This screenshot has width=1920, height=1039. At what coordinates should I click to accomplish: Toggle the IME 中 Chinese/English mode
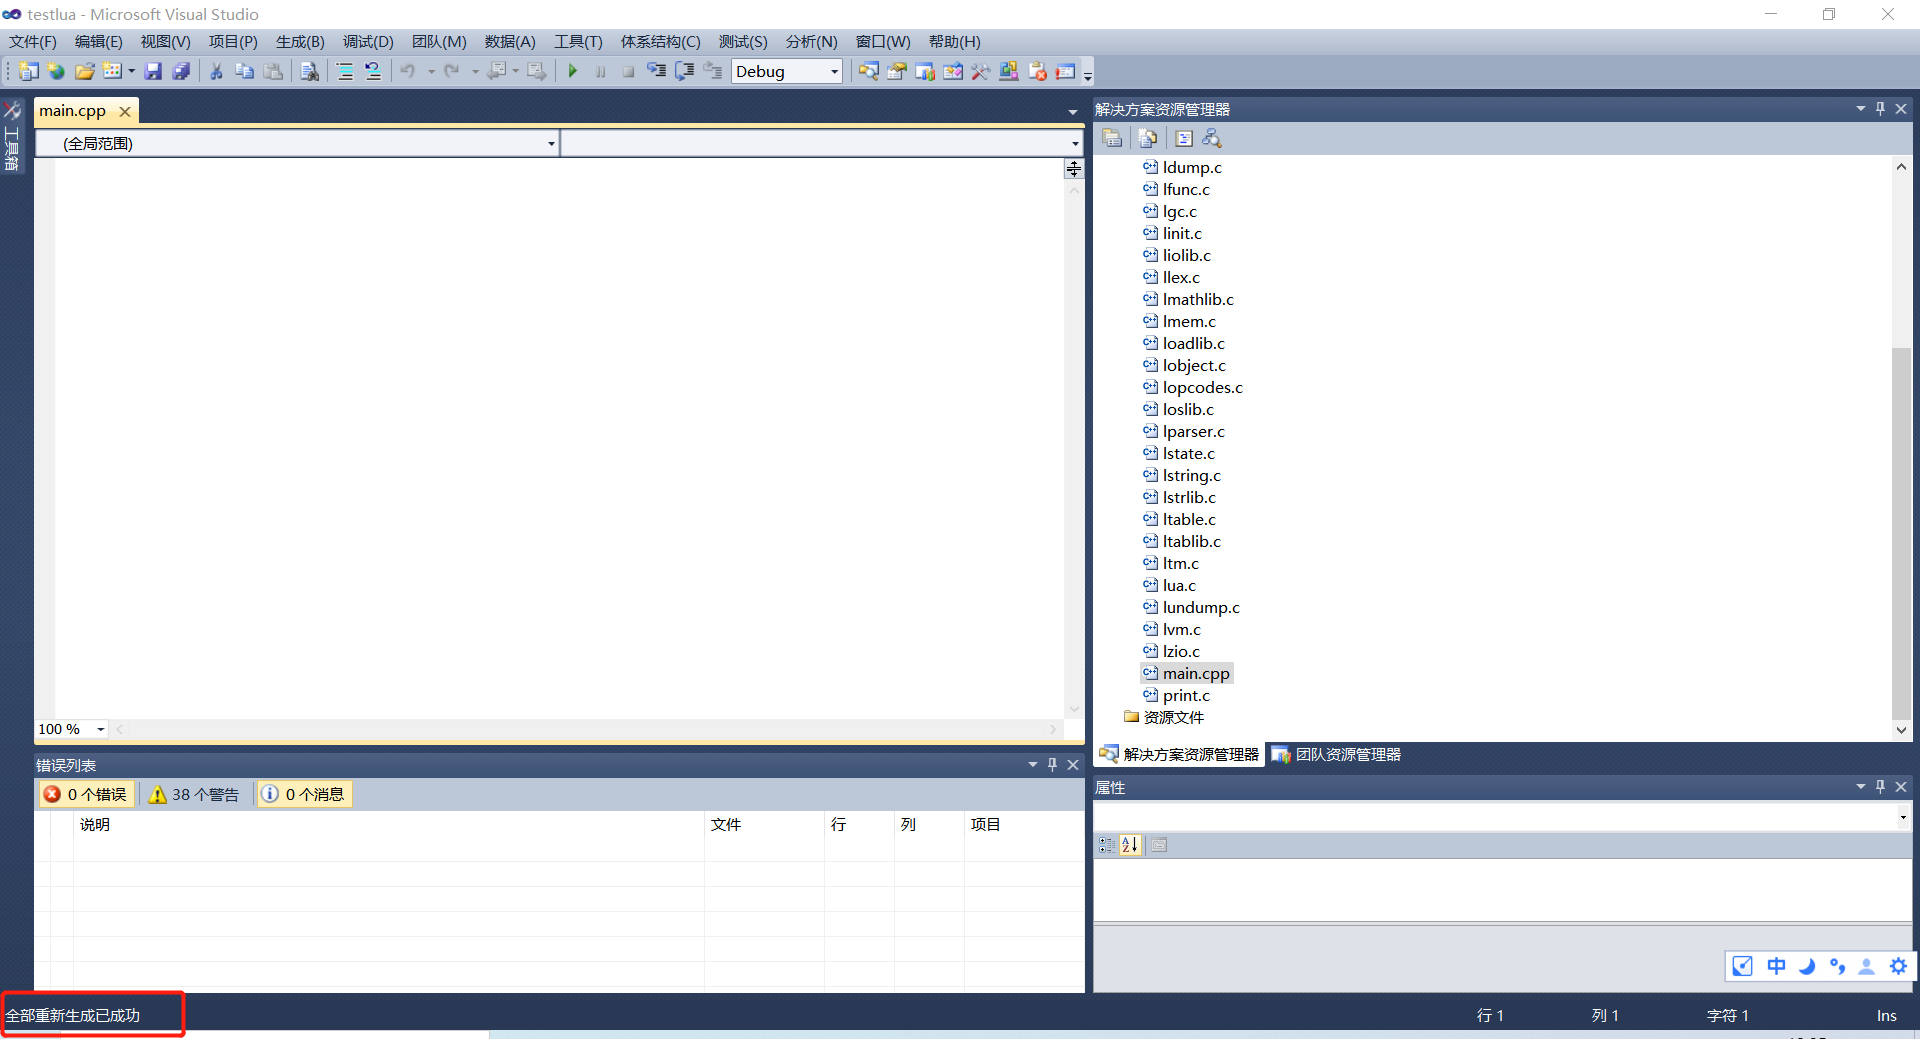pyautogui.click(x=1776, y=966)
